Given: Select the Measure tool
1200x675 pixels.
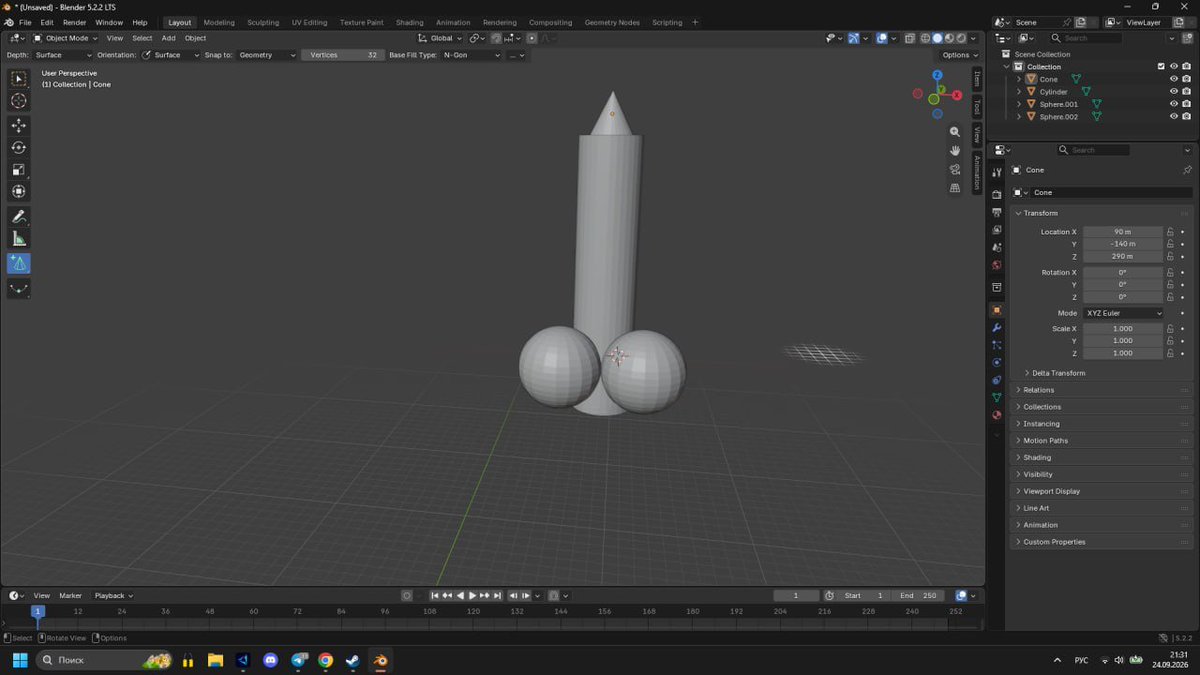Looking at the screenshot, I should (19, 238).
